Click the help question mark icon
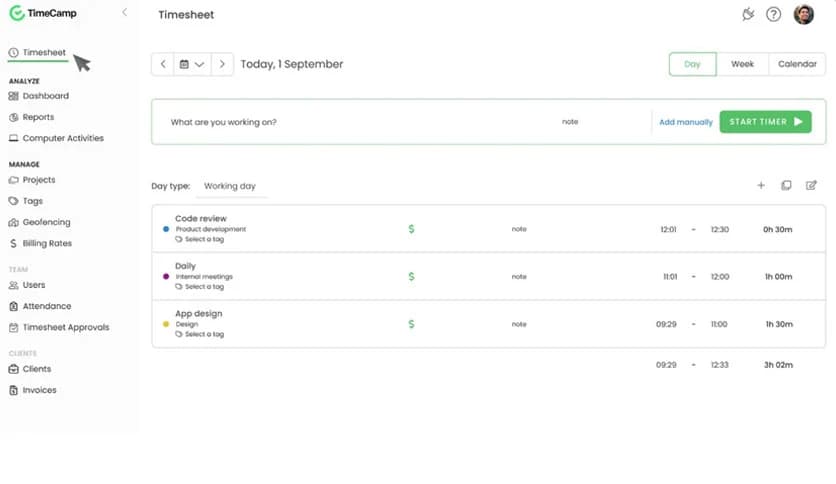This screenshot has width=836, height=484. point(773,14)
